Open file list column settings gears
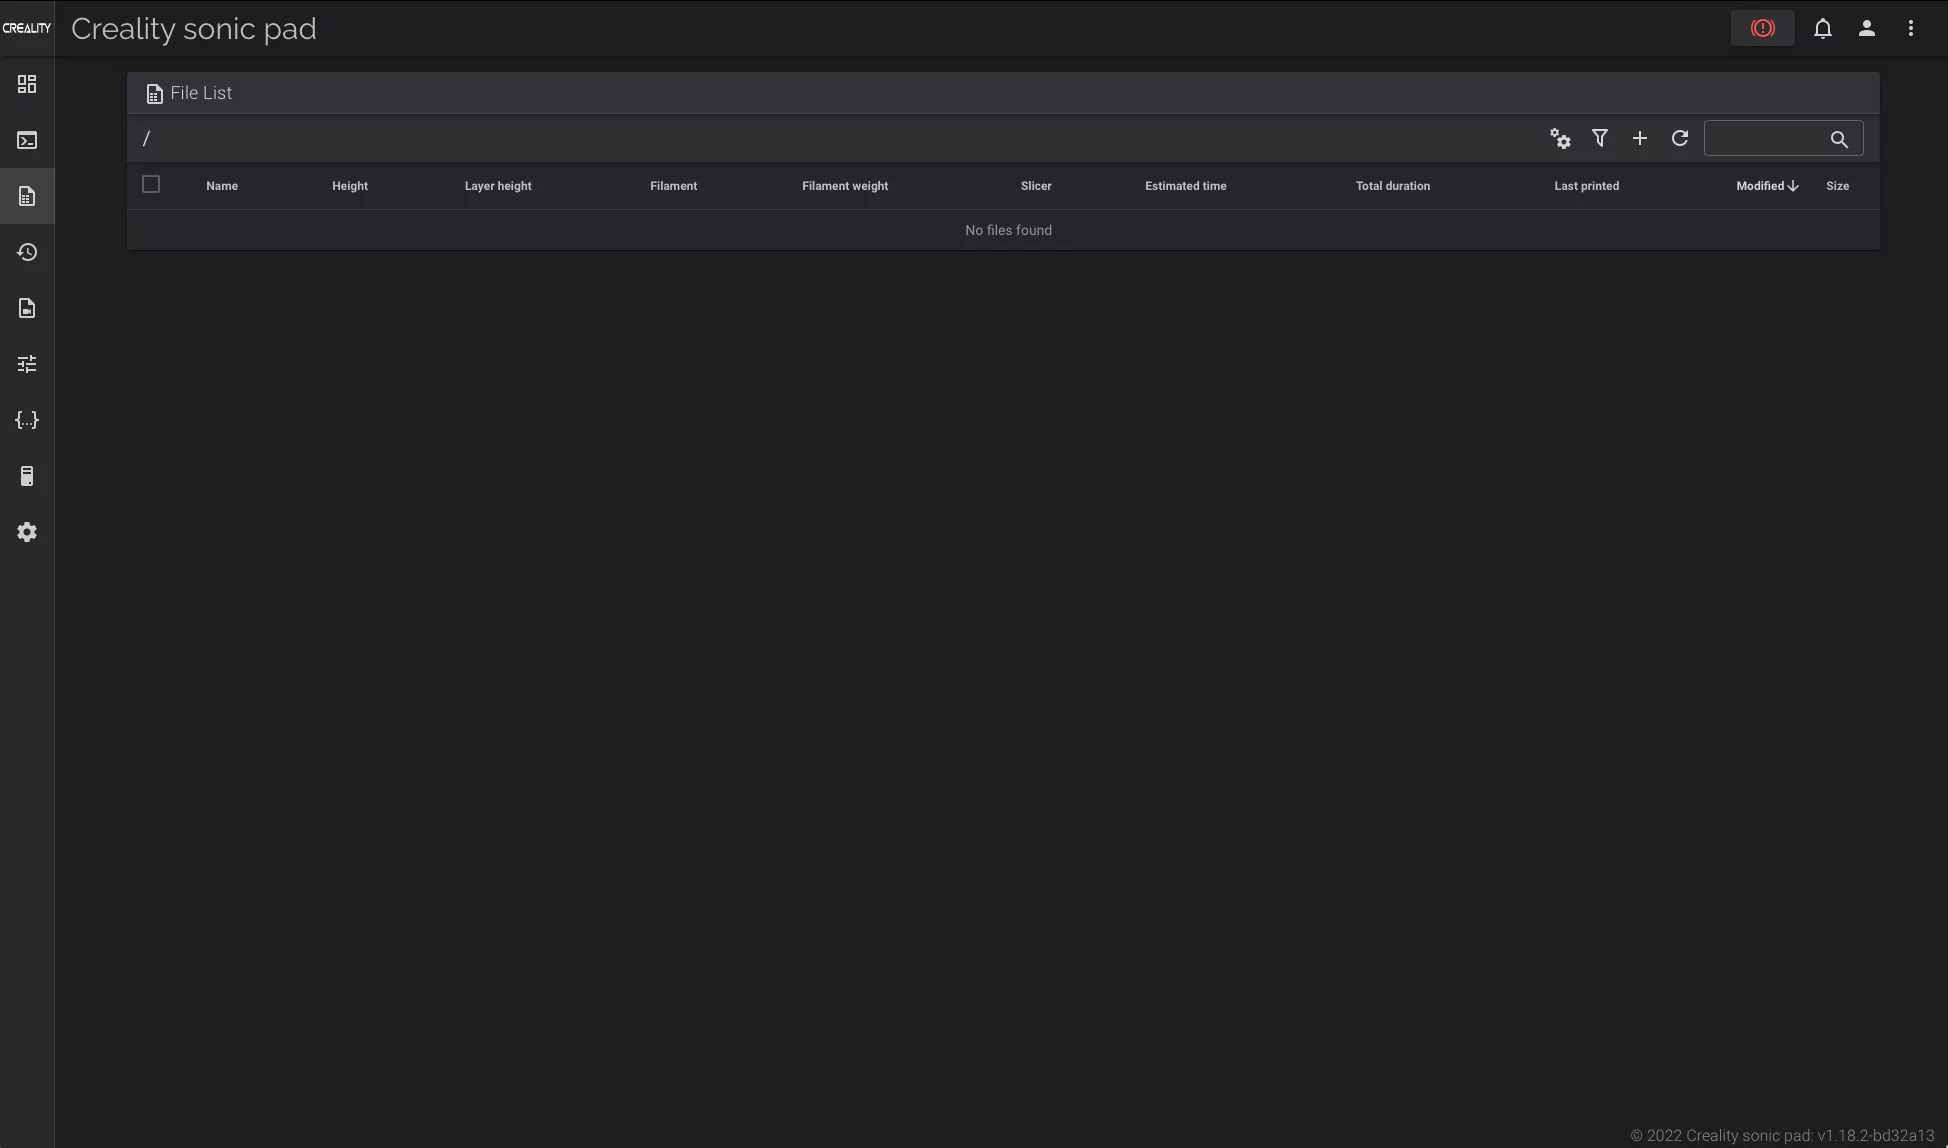Image resolution: width=1948 pixels, height=1148 pixels. click(1560, 139)
